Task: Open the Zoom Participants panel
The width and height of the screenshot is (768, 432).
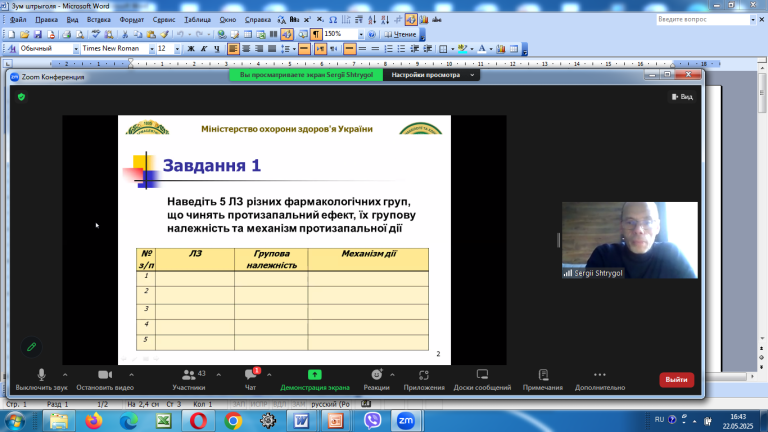Action: (x=189, y=380)
